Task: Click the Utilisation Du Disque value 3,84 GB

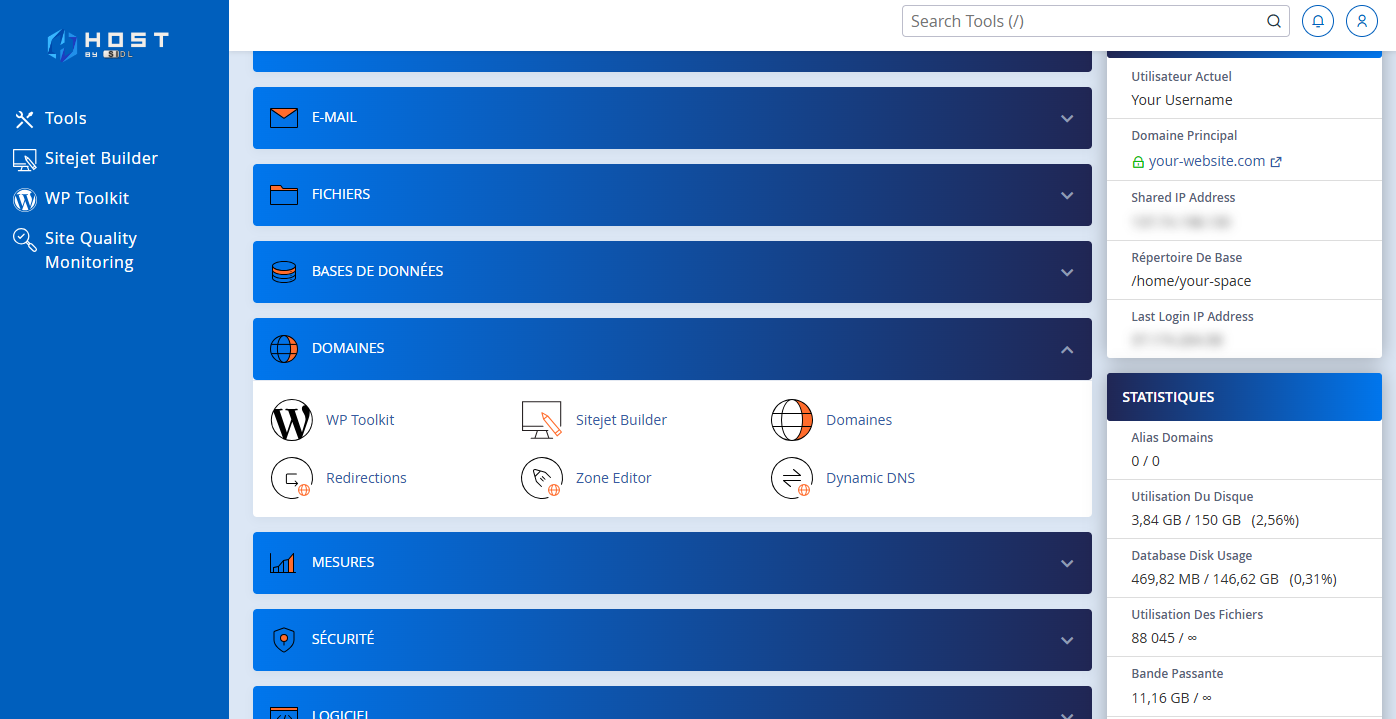Action: click(x=1186, y=520)
